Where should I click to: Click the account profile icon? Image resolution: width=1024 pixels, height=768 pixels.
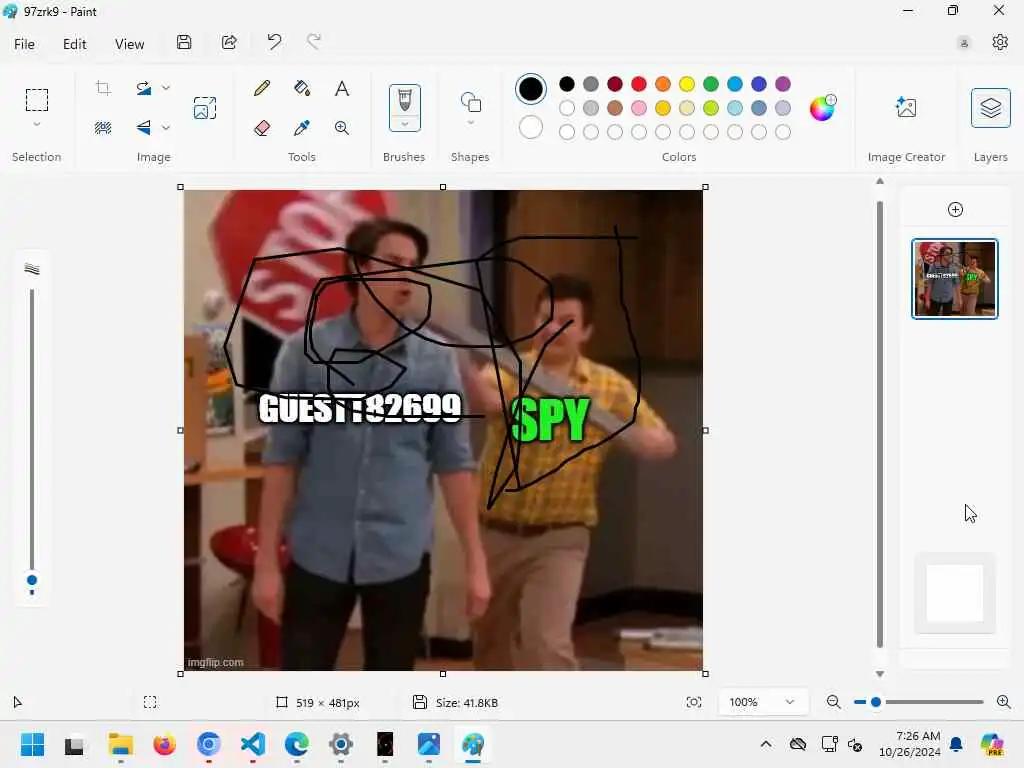964,43
